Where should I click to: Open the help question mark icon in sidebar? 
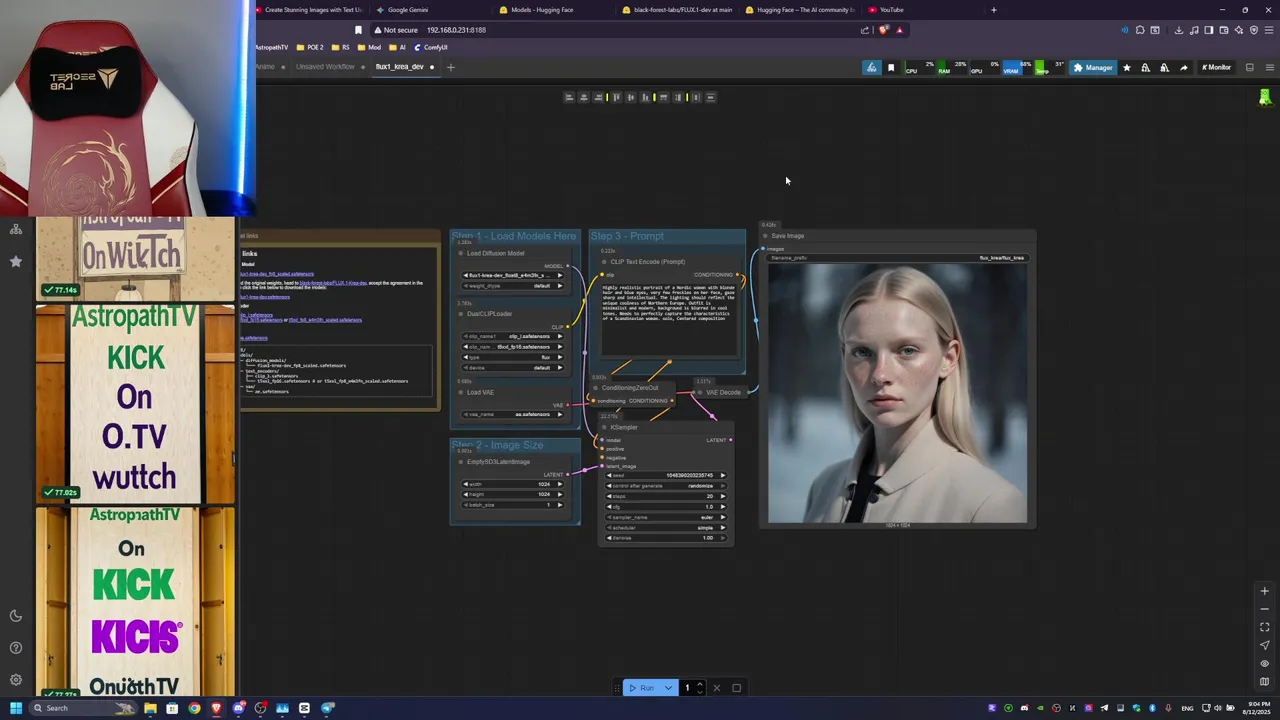15,648
